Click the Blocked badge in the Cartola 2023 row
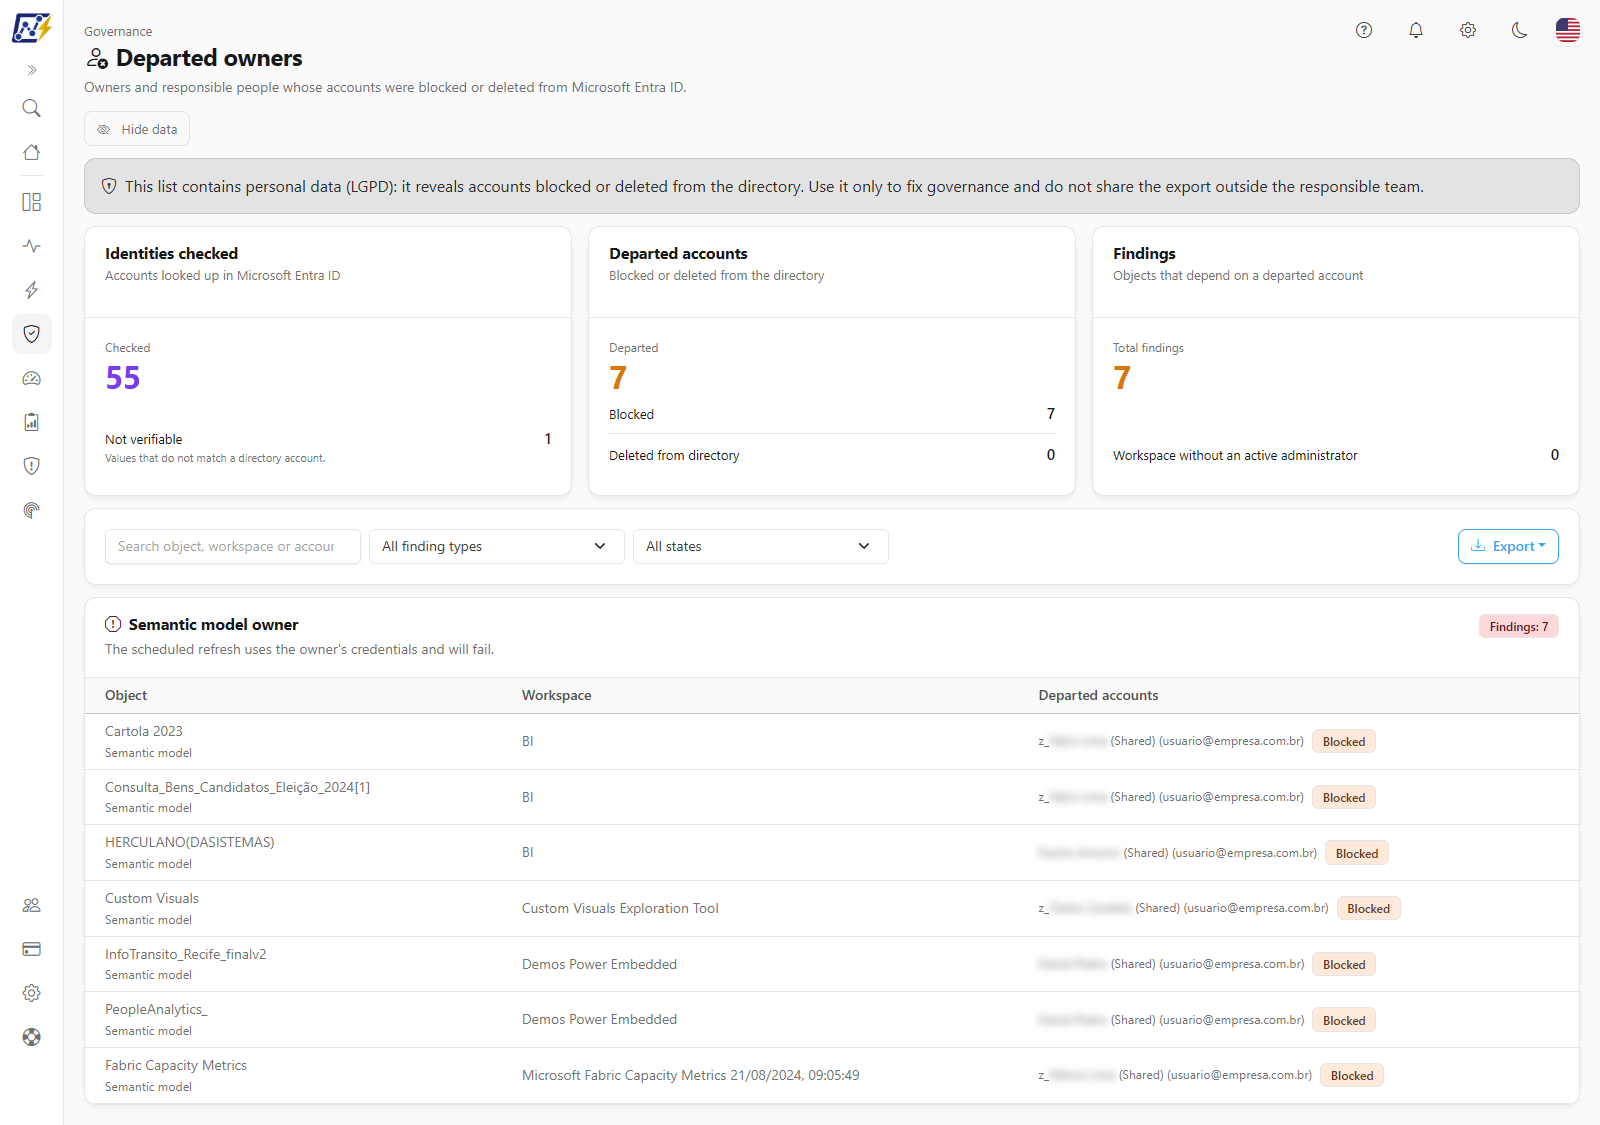The image size is (1600, 1125). (1344, 742)
